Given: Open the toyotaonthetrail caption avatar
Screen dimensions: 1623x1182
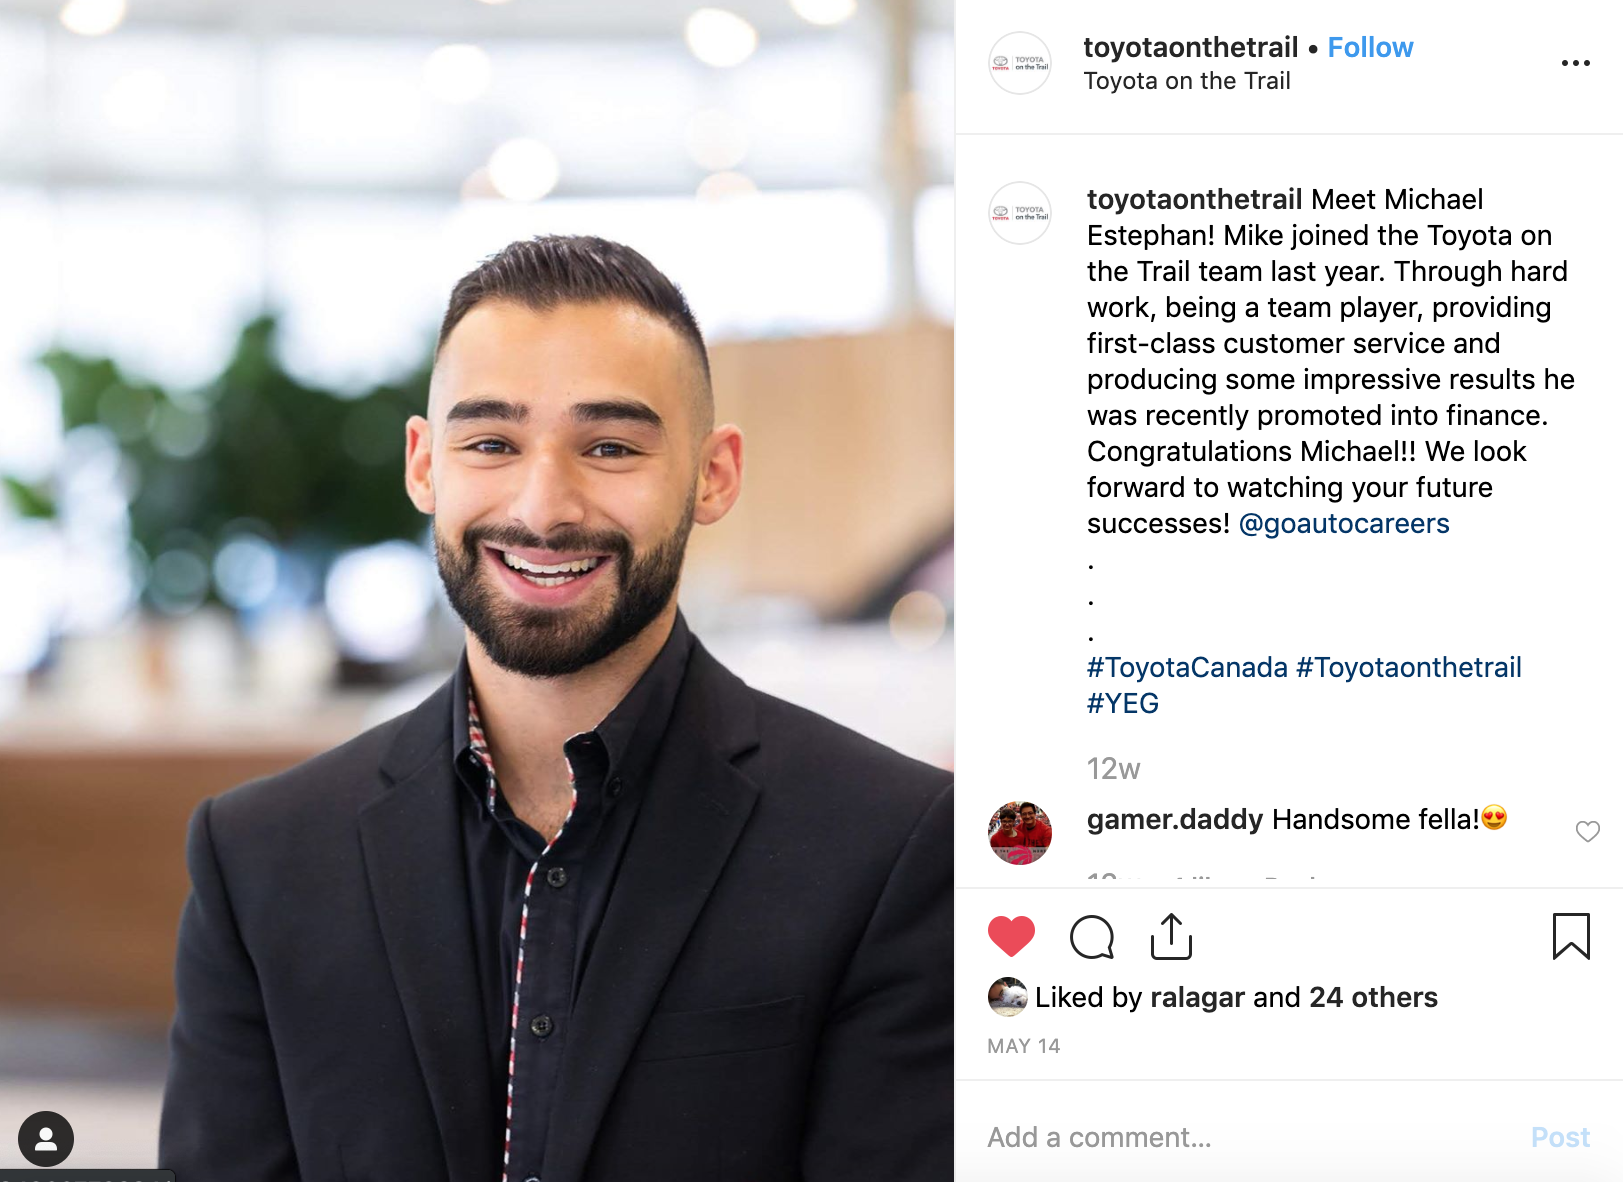Looking at the screenshot, I should pos(1020,213).
